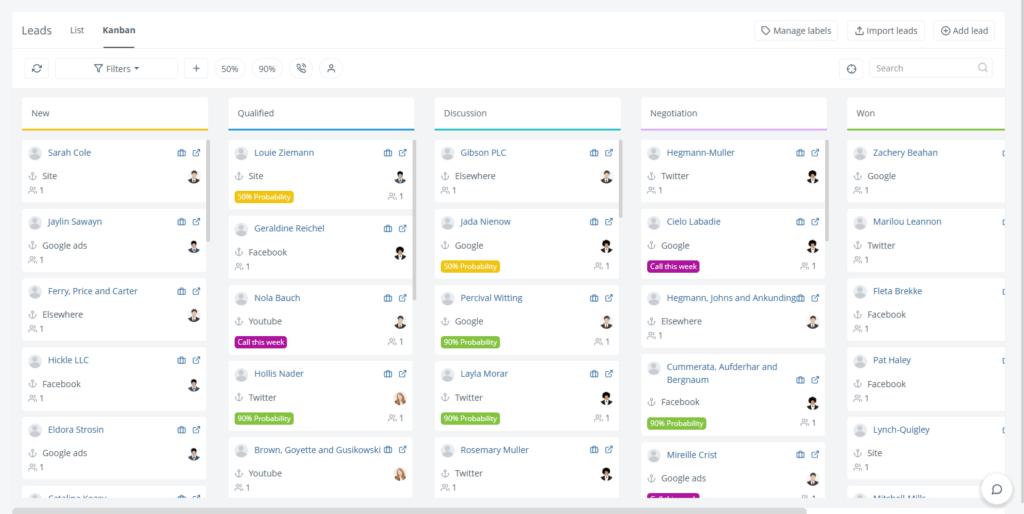
Task: Click the Qualified column vertical scrollbar
Action: (x=415, y=220)
